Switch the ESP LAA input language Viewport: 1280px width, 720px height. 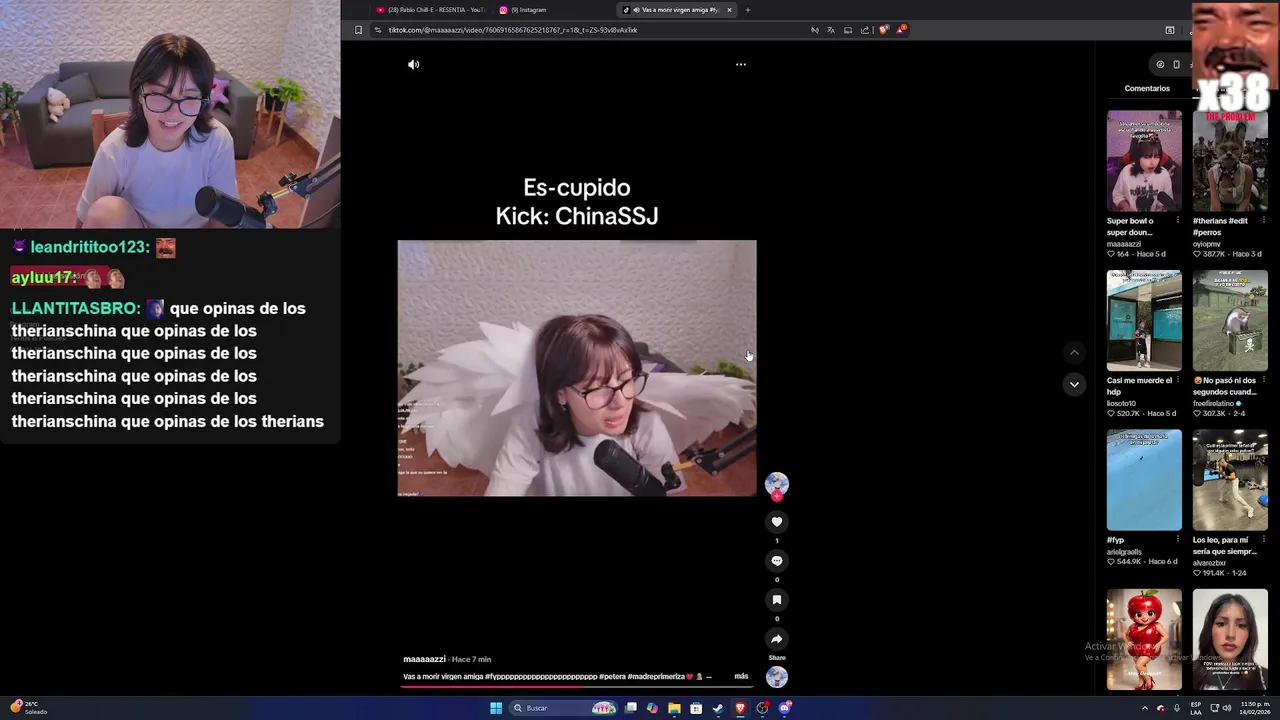point(1195,708)
